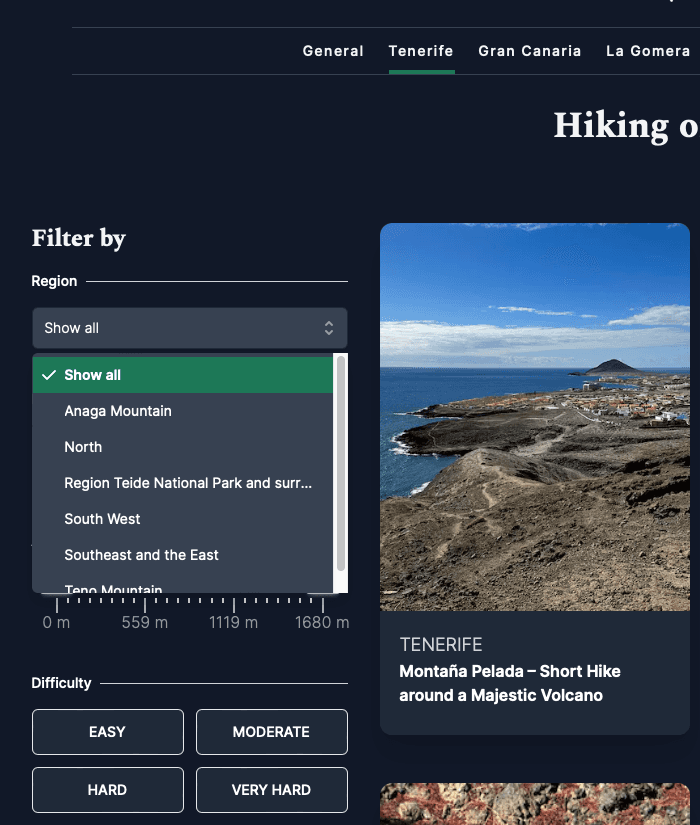Screen dimensions: 700x825
Task: Enable the HARD difficulty filter
Action: click(107, 790)
